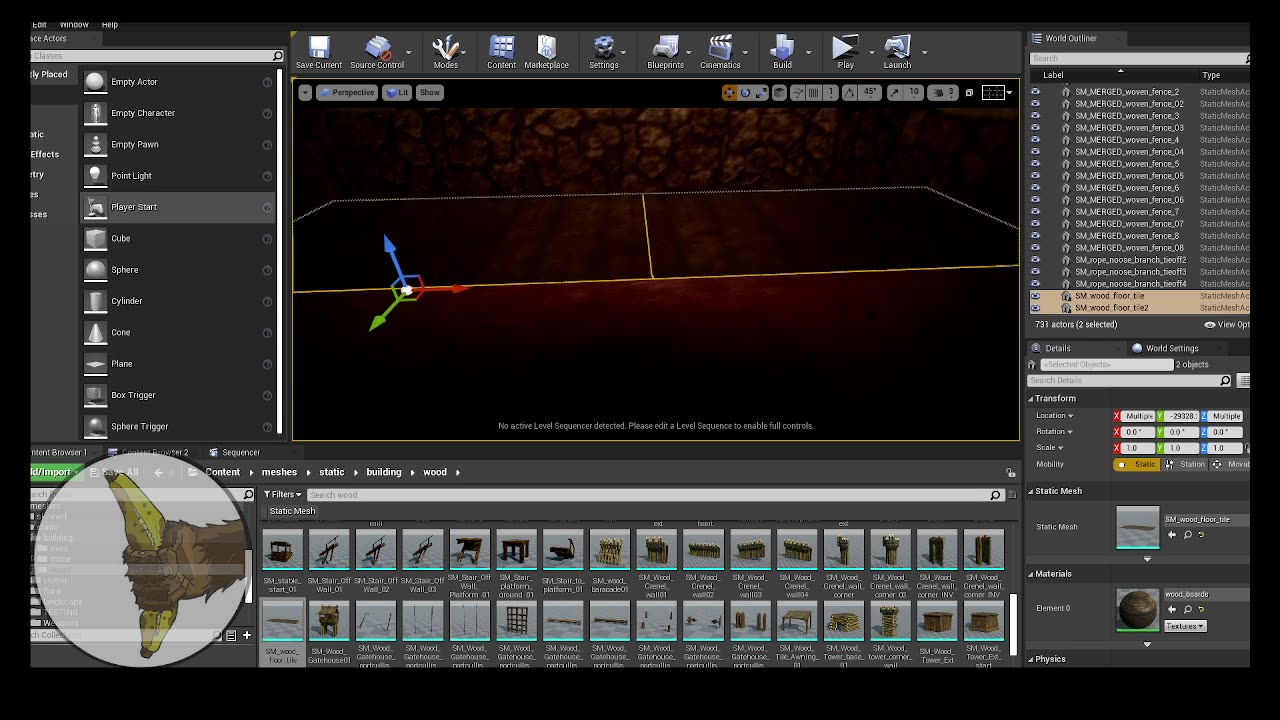Set mobility to Stationary
This screenshot has width=1280, height=720.
coord(1185,464)
